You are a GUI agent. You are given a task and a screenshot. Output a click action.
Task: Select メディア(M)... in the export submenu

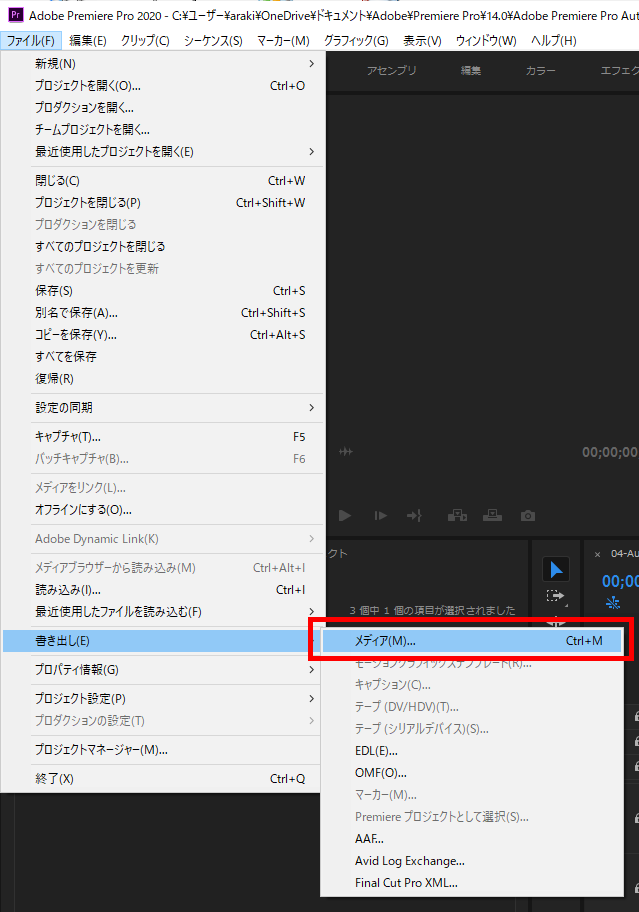[472, 641]
